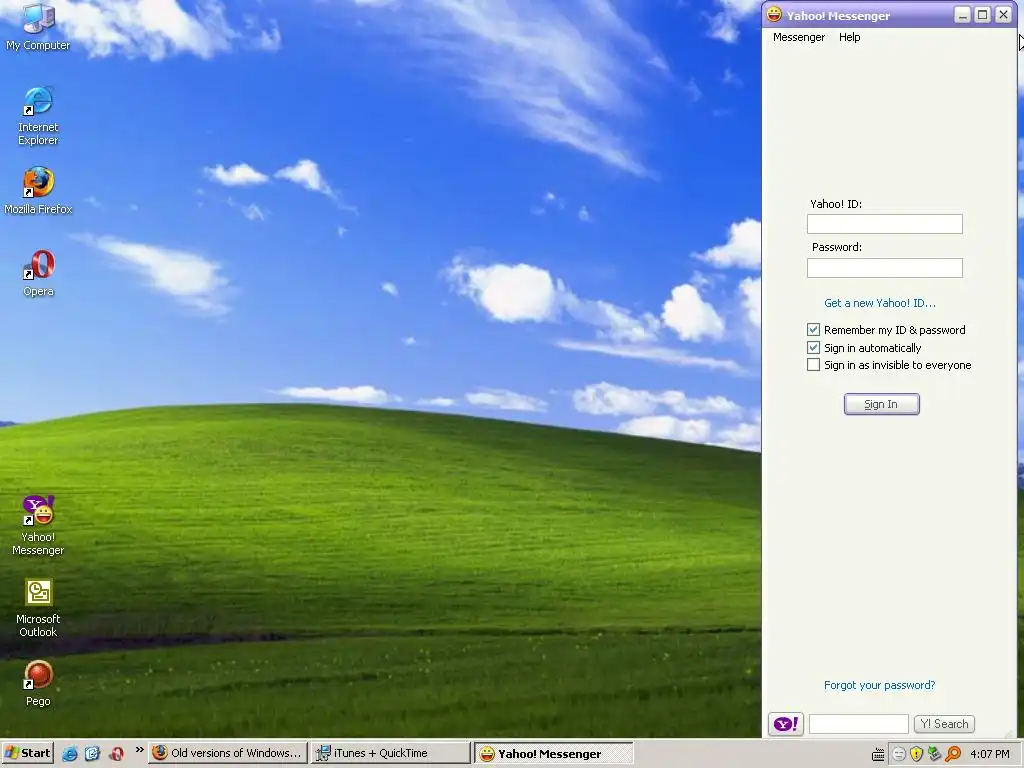Click the Yahoo search text box
This screenshot has height=768, width=1024.
tap(858, 724)
